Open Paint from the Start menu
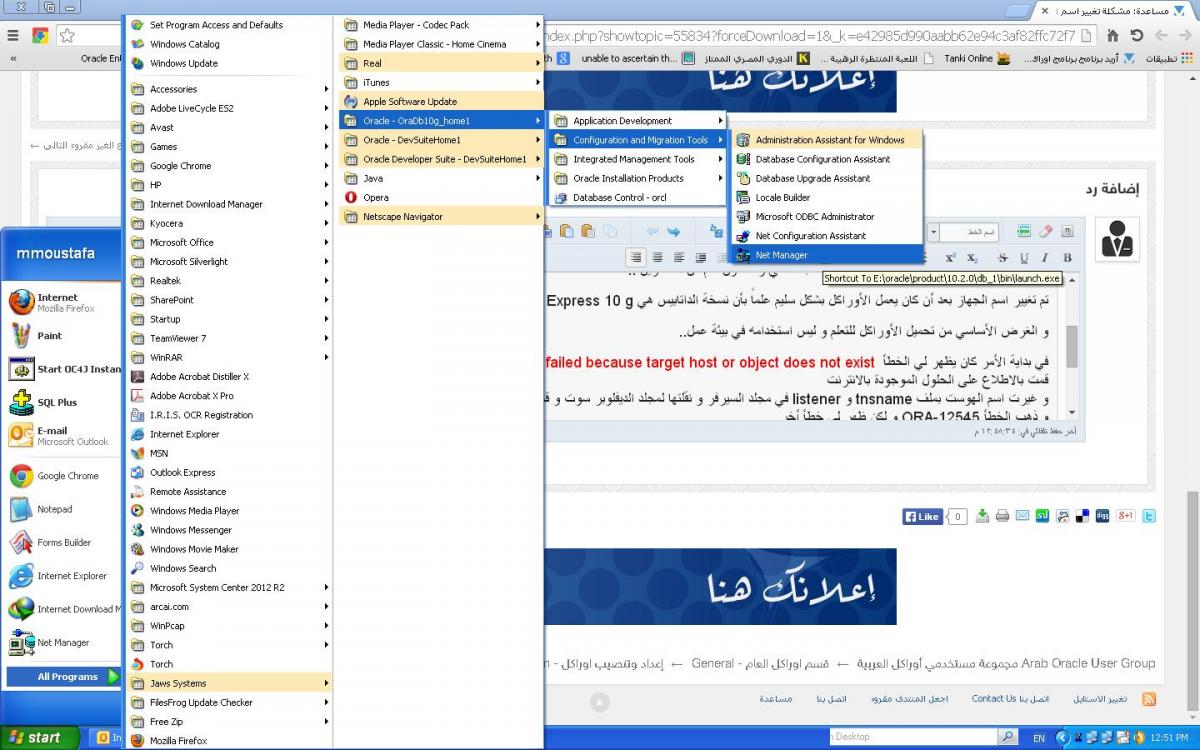The image size is (1200, 750). point(49,336)
